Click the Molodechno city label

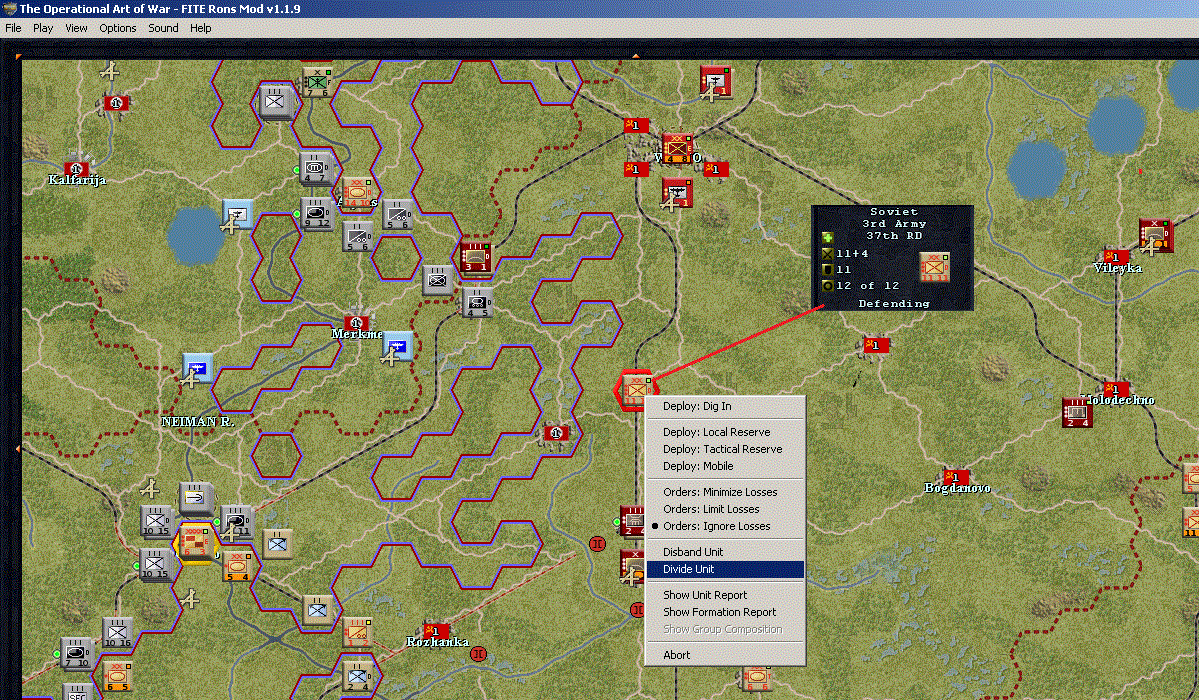click(x=1118, y=399)
